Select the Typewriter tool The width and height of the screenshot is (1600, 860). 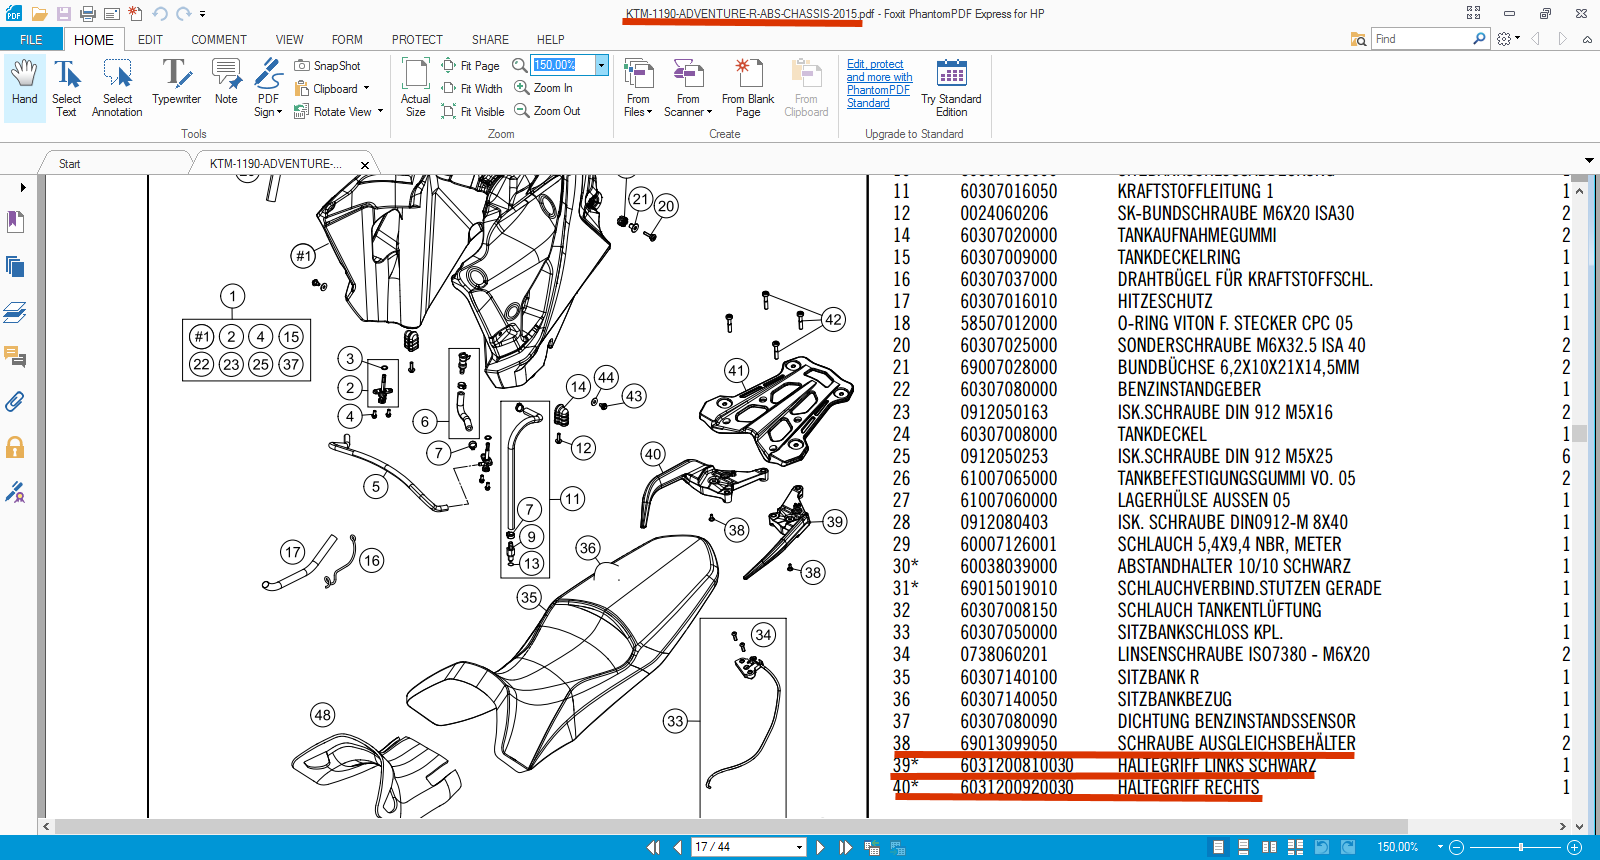(176, 84)
